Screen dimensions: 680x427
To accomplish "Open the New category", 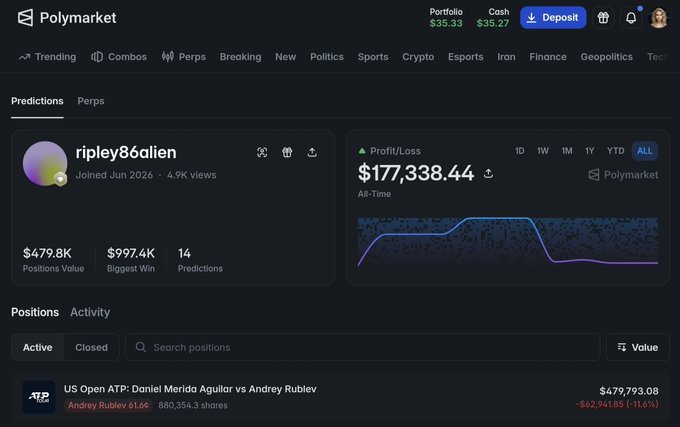I will (285, 57).
